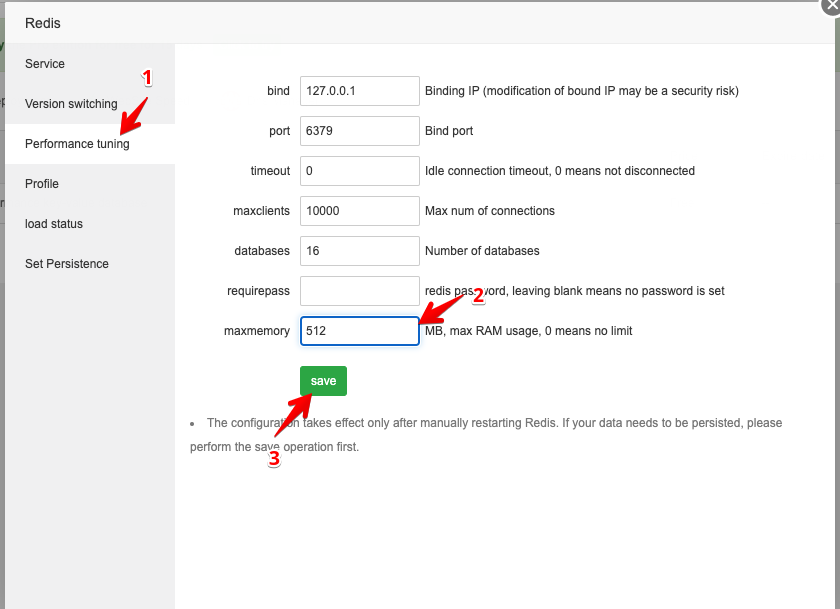Click the Redis dialog title

(x=43, y=23)
